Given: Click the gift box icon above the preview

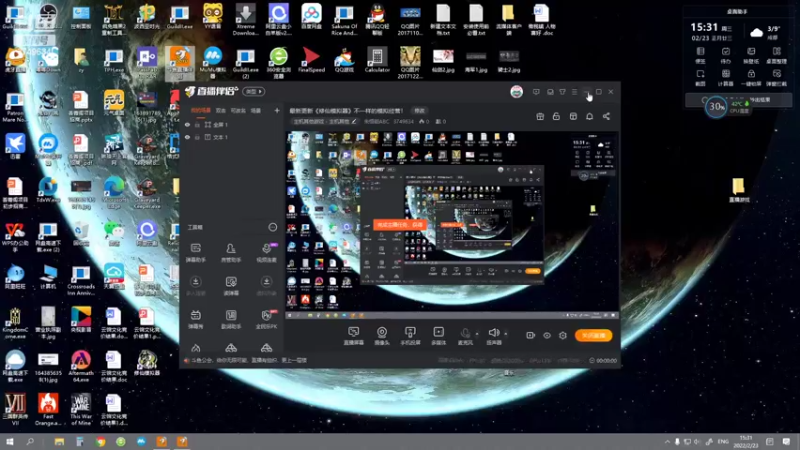Looking at the screenshot, I should tap(540, 116).
